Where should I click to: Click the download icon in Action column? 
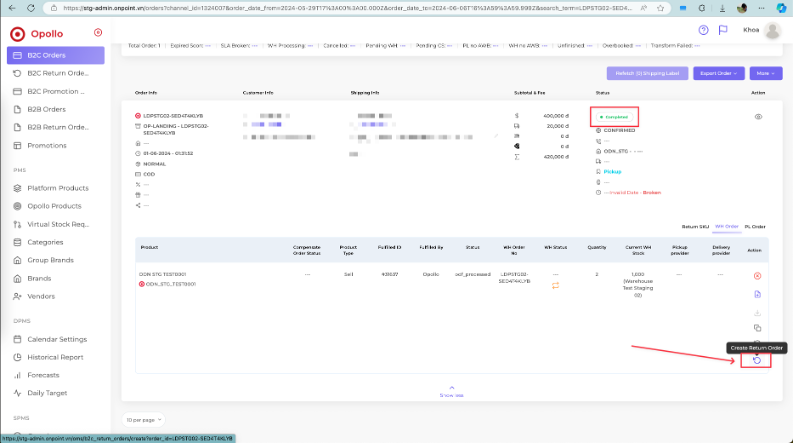point(758,313)
